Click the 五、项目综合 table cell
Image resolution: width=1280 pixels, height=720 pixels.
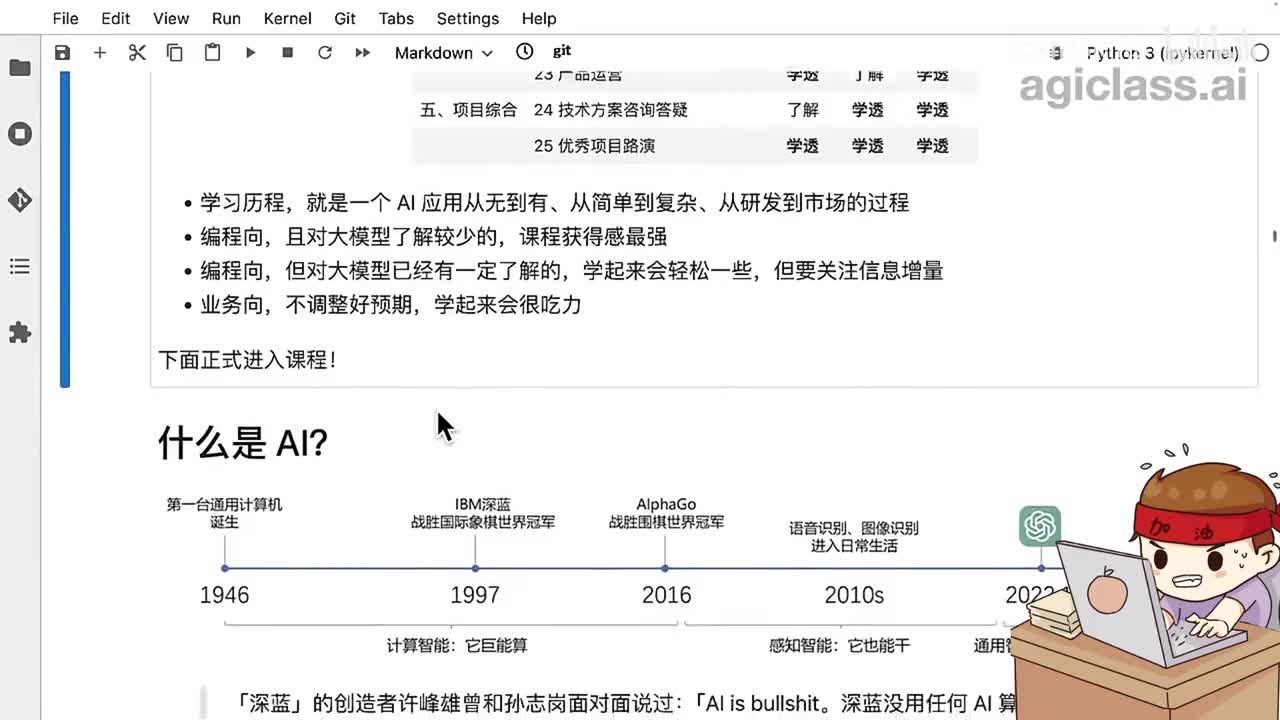[x=469, y=110]
